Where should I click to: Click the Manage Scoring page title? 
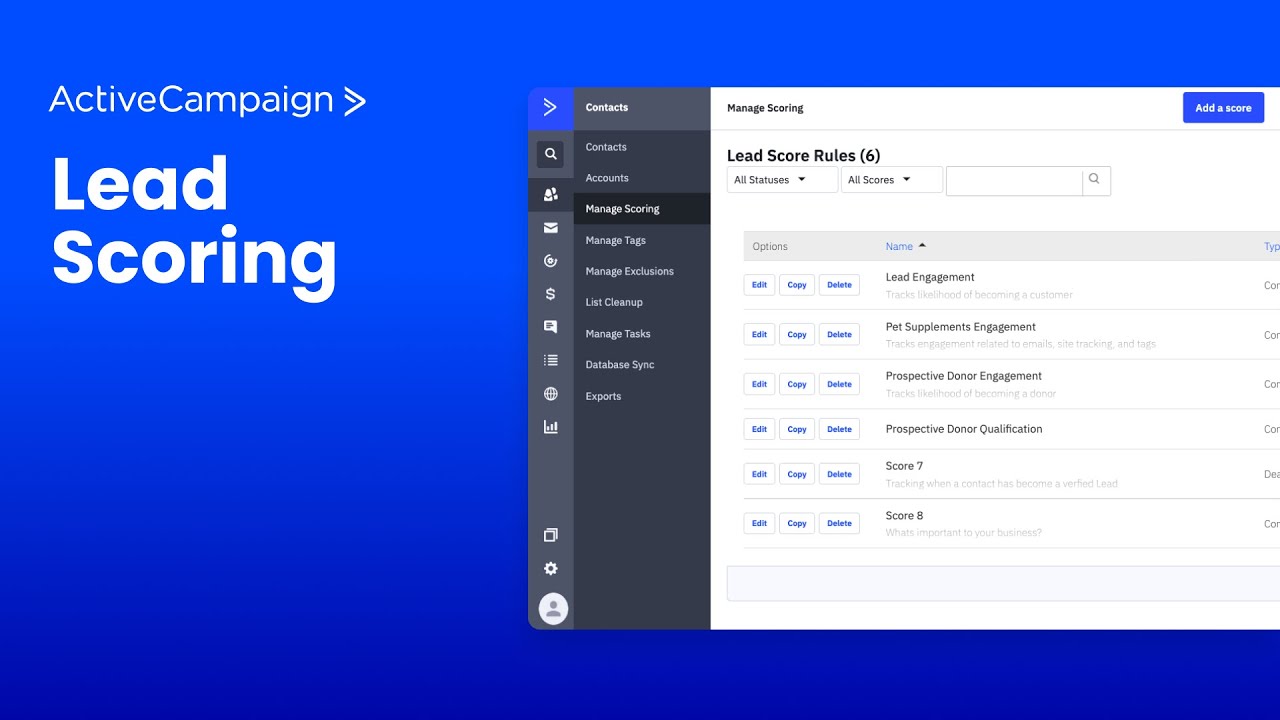pos(765,108)
